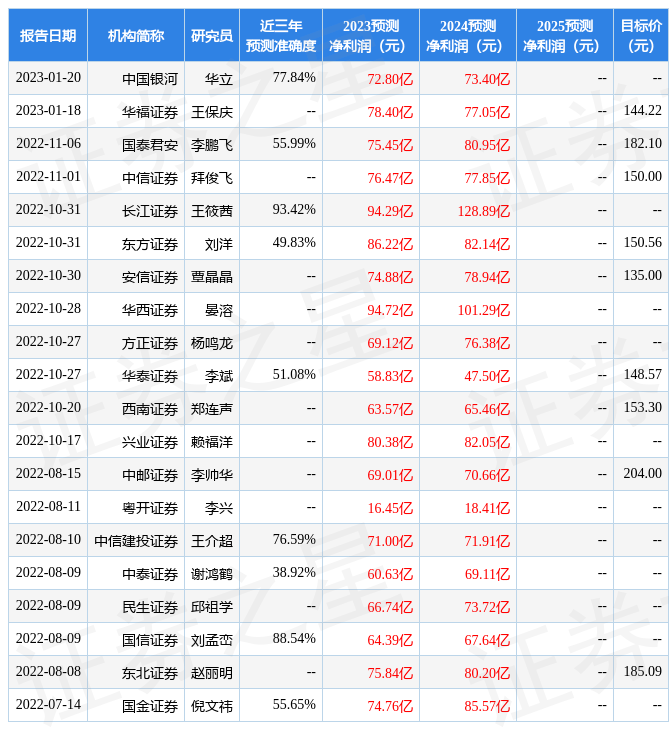669x730 pixels.
Task: Select the 中信建投证券 institution cell
Action: [x=136, y=541]
